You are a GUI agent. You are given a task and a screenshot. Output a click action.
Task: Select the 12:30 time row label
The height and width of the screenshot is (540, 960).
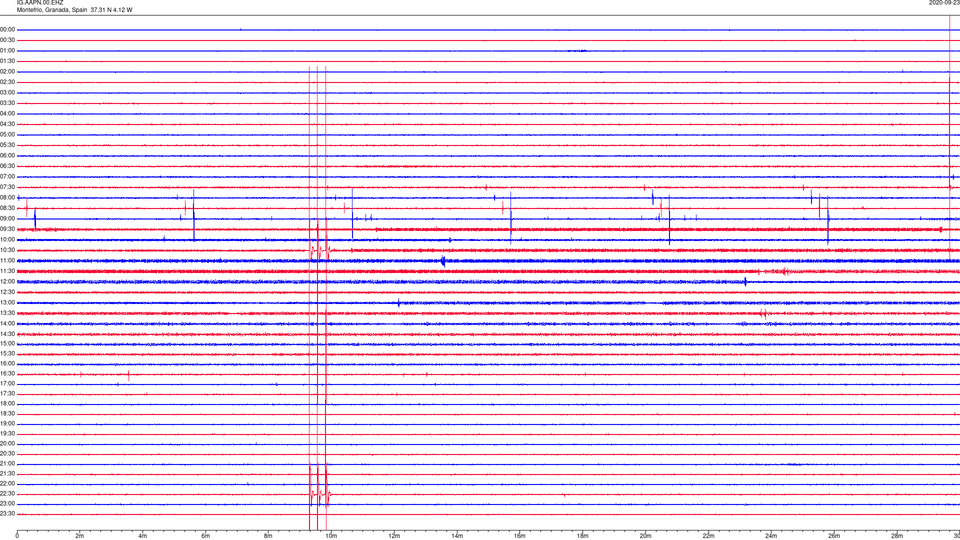(7, 292)
